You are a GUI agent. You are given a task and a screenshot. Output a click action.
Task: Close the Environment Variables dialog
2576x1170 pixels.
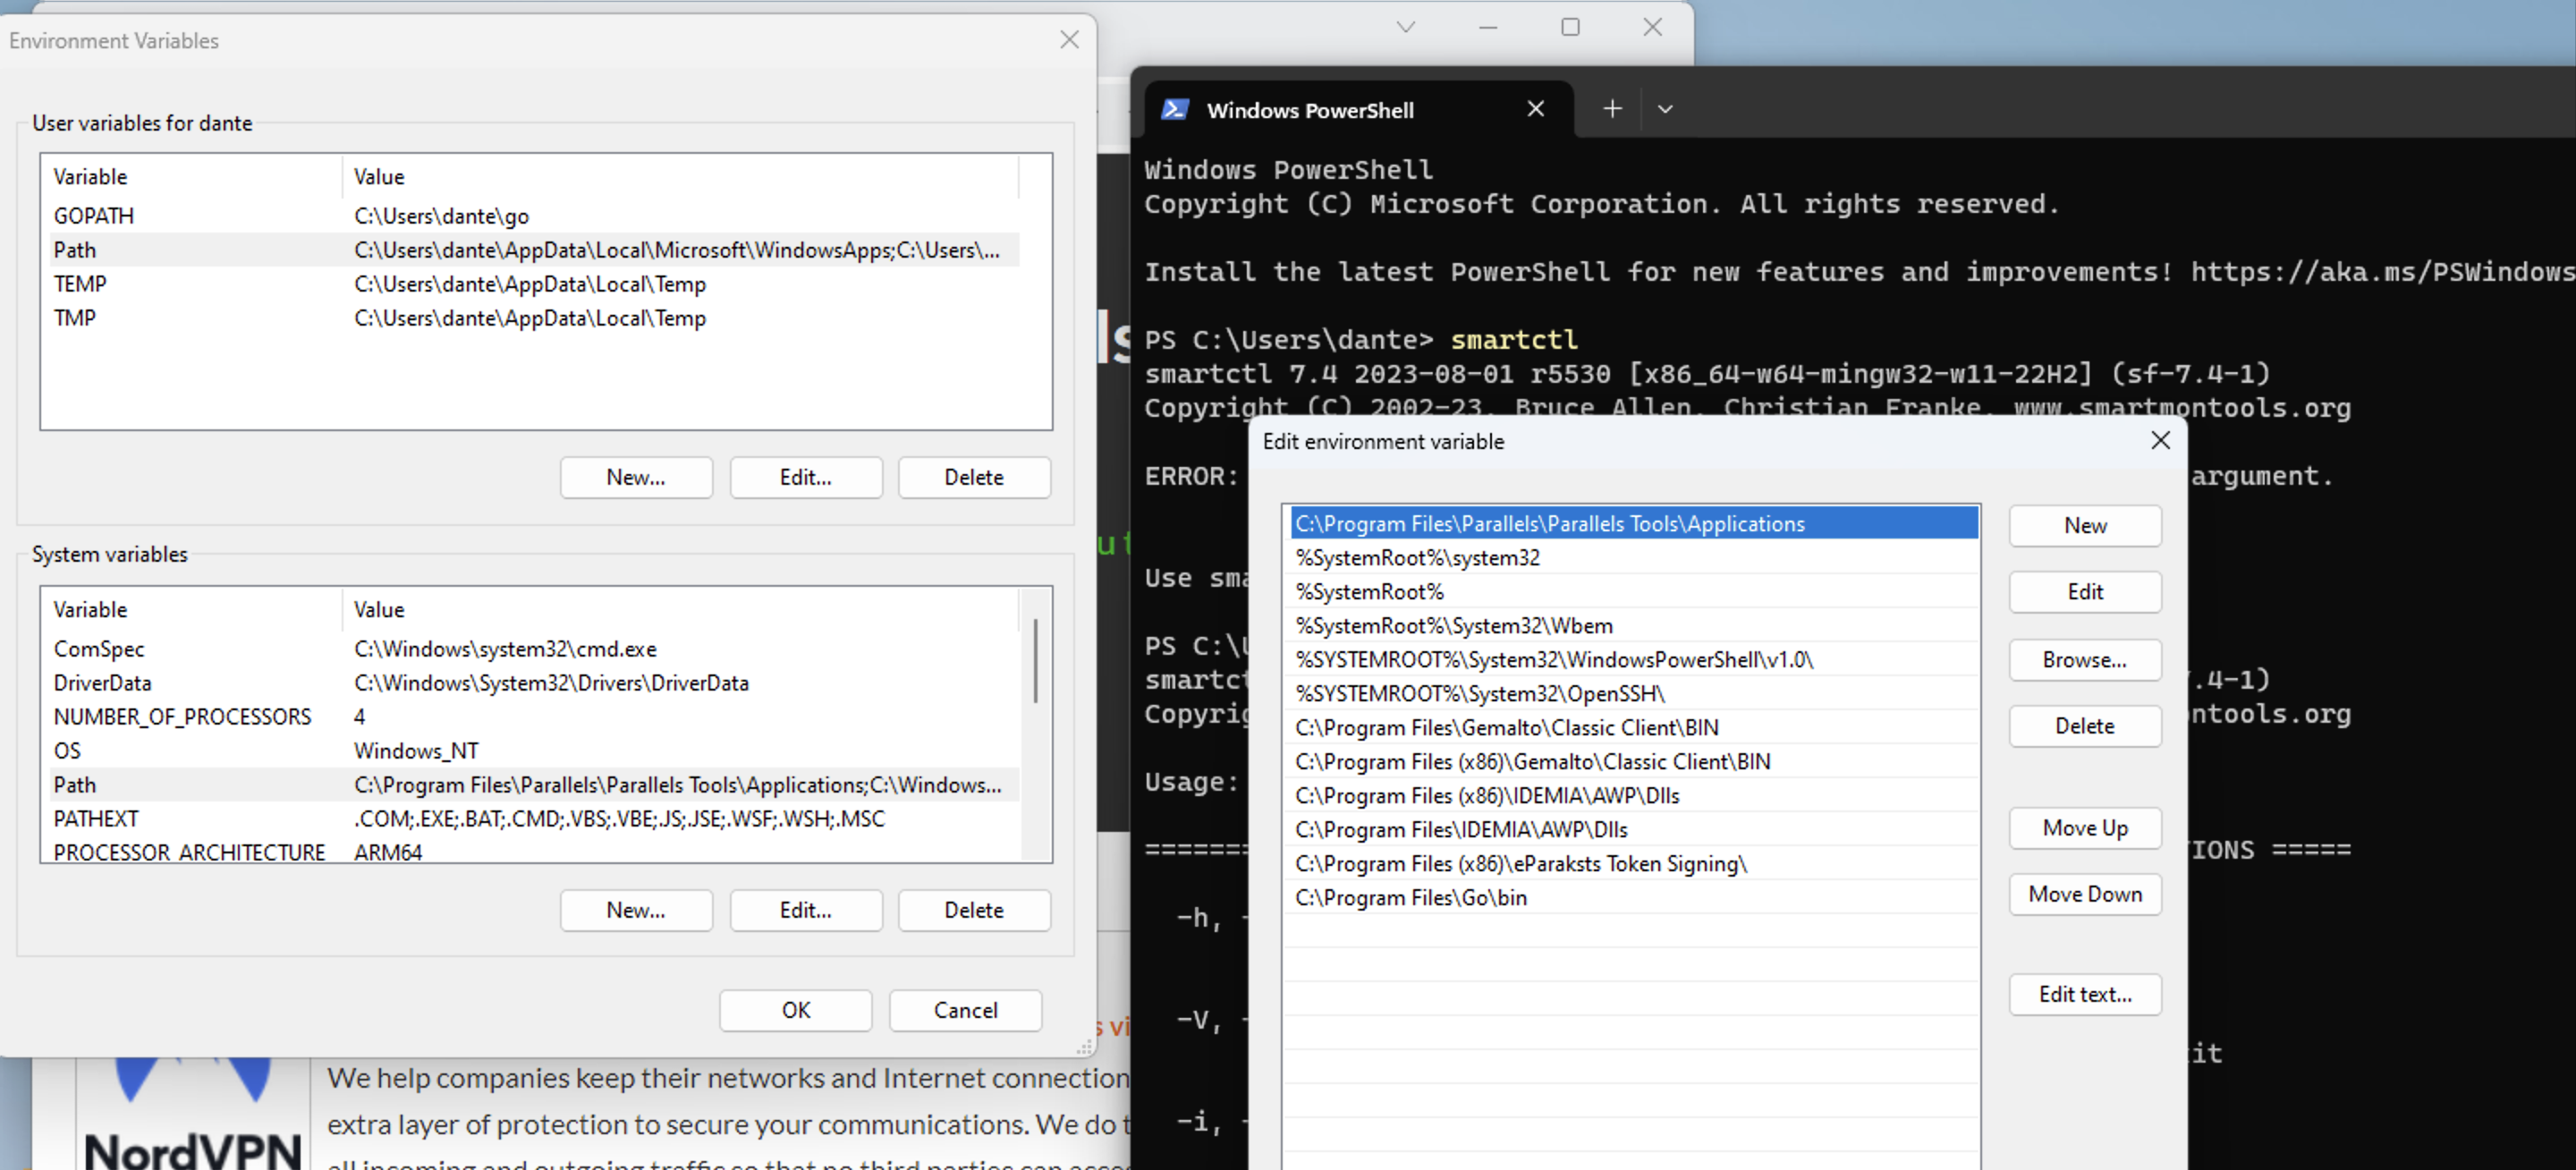tap(1069, 40)
